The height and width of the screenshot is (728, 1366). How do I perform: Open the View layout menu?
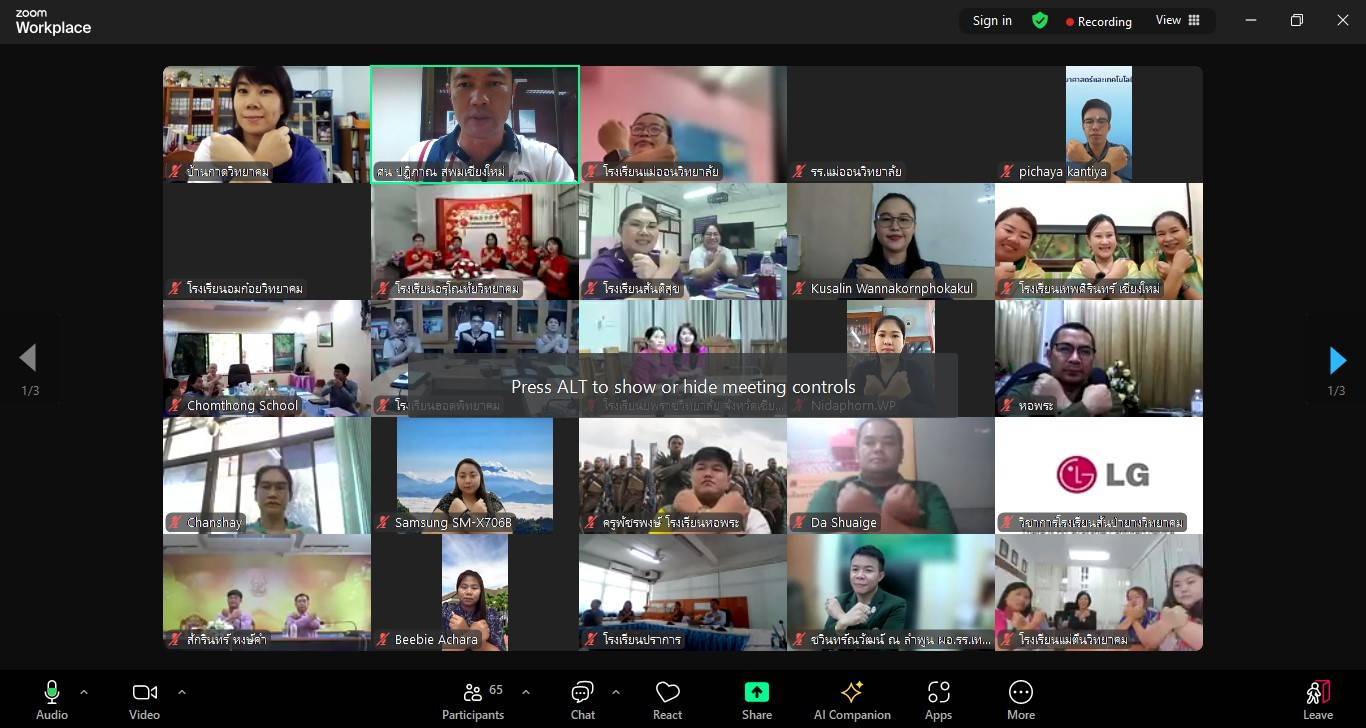pyautogui.click(x=1177, y=21)
